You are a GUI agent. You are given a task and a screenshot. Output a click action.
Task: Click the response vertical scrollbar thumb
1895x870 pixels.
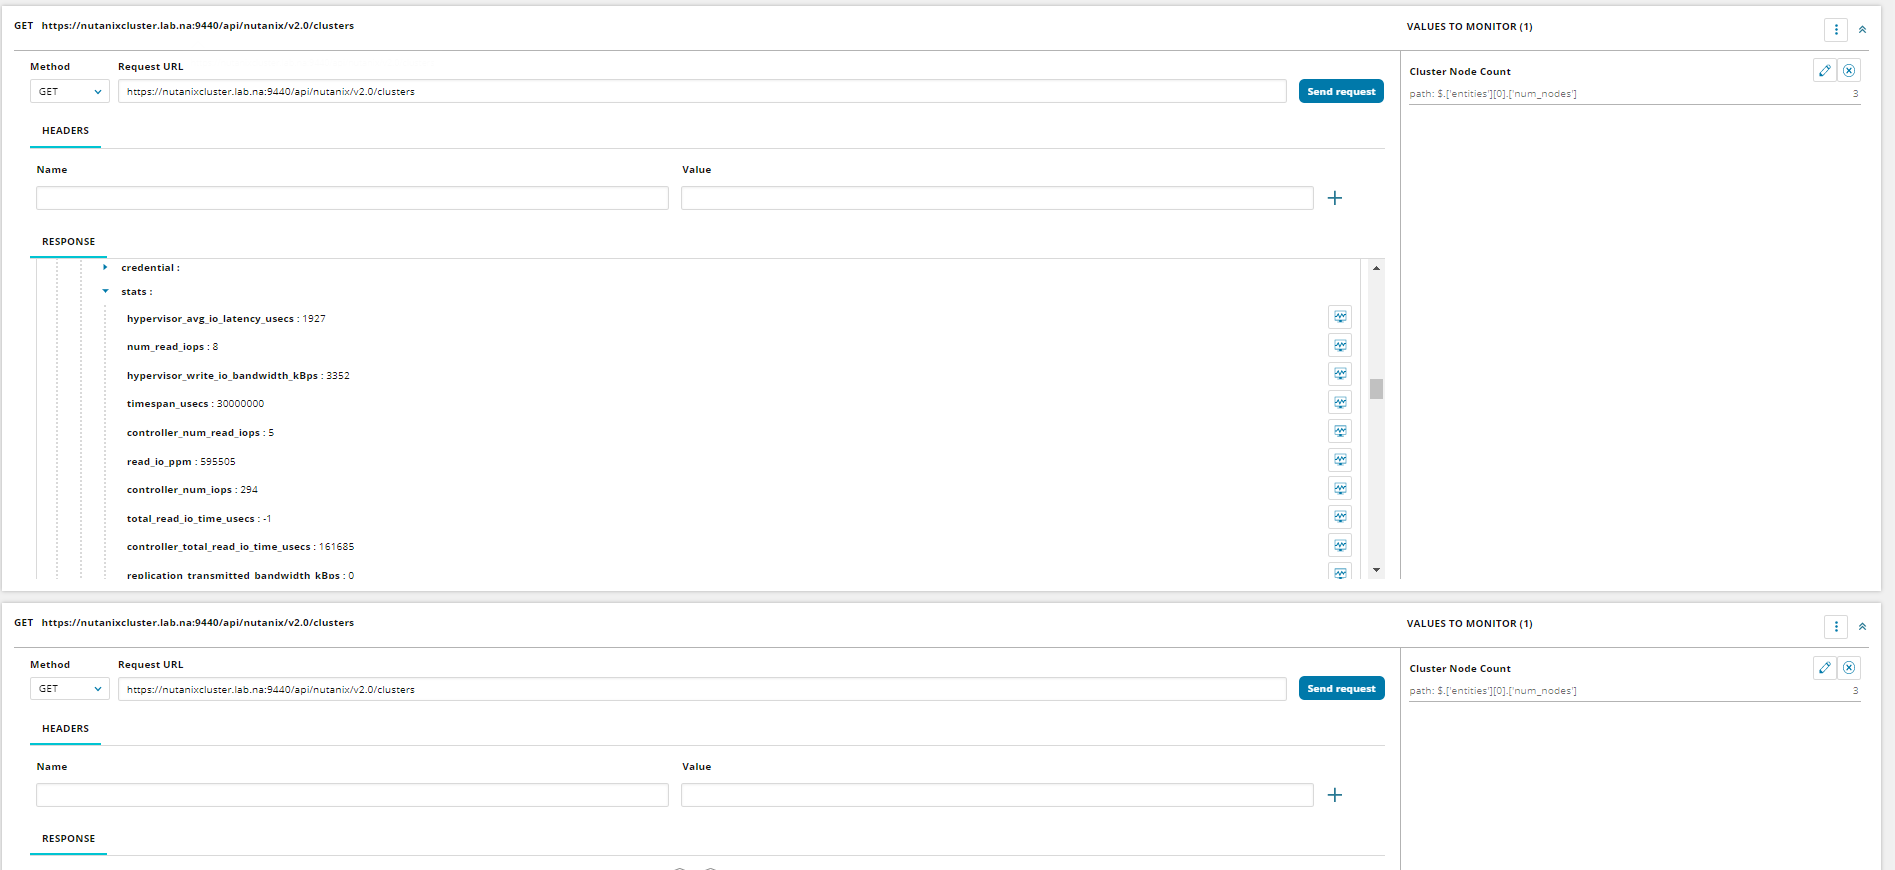point(1377,389)
